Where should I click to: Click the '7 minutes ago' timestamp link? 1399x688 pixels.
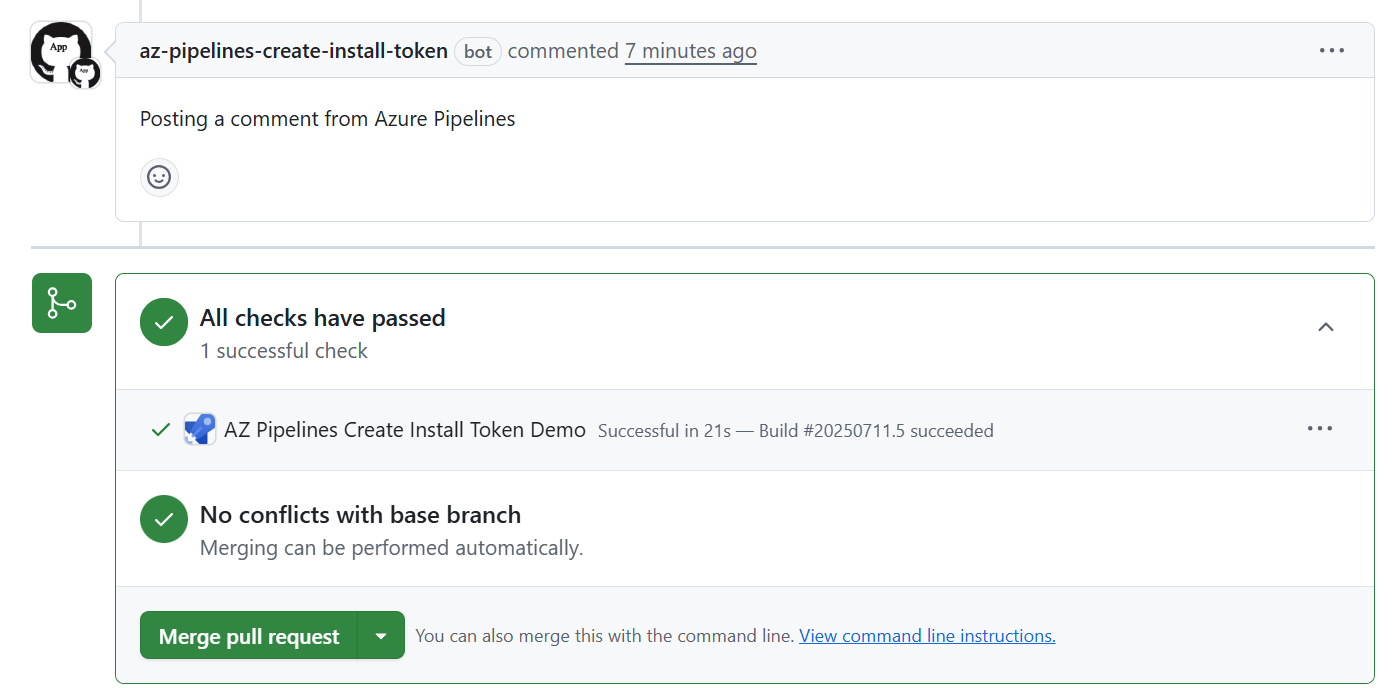tap(690, 50)
